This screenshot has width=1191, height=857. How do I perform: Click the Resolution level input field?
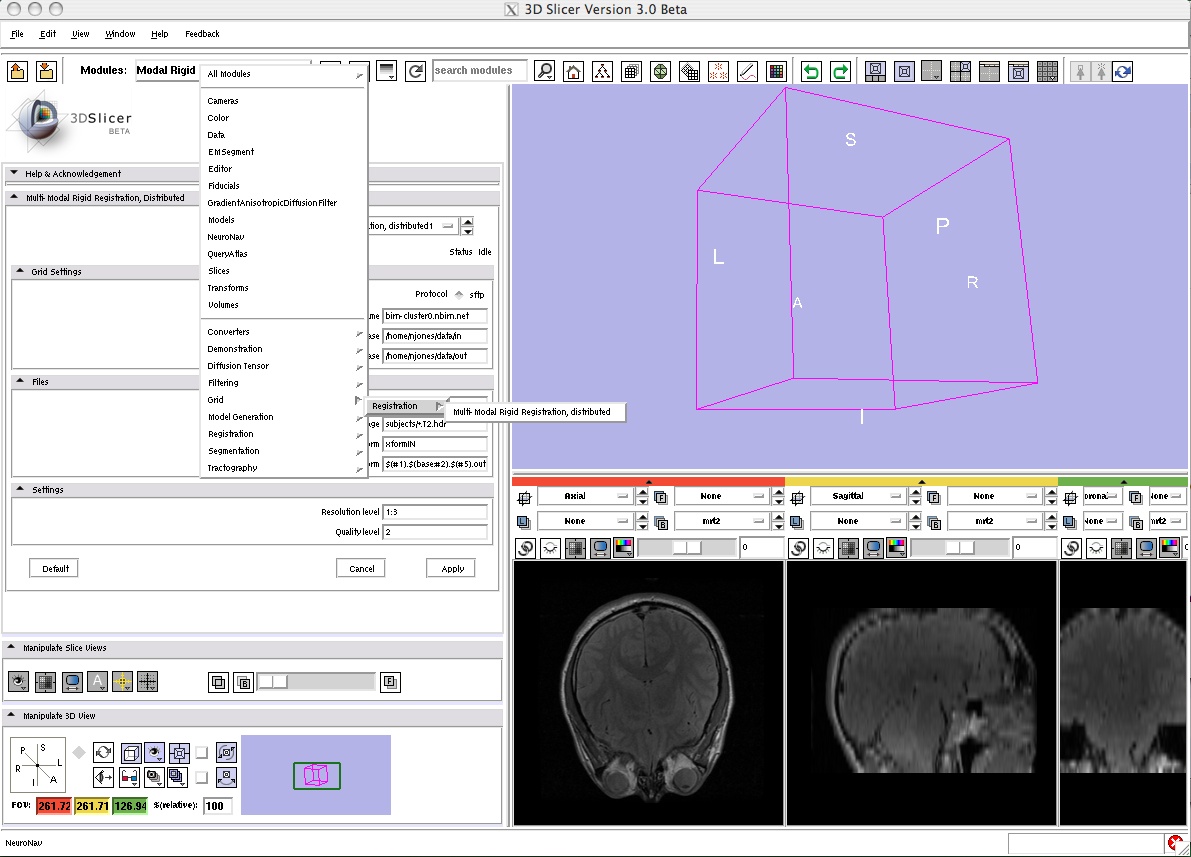pos(435,512)
